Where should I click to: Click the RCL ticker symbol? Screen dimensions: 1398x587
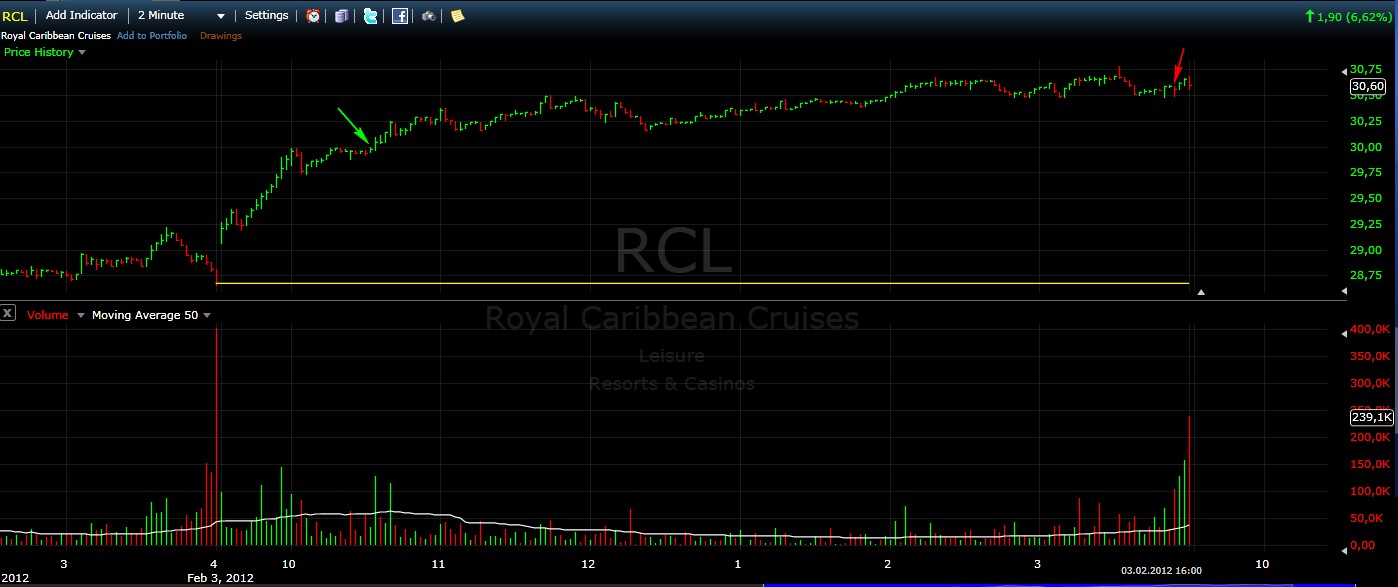(15, 16)
